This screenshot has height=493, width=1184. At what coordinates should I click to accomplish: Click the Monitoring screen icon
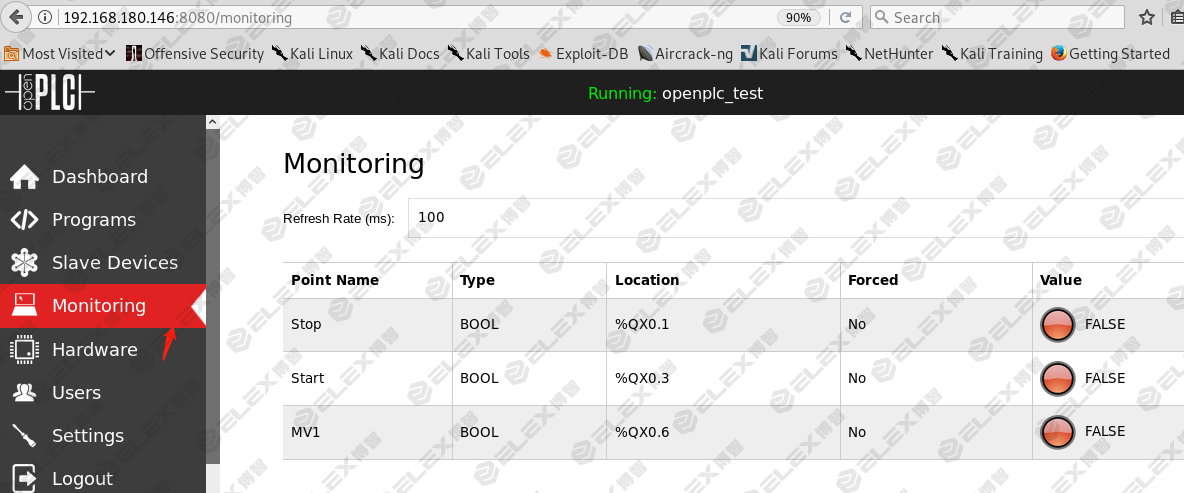24,306
